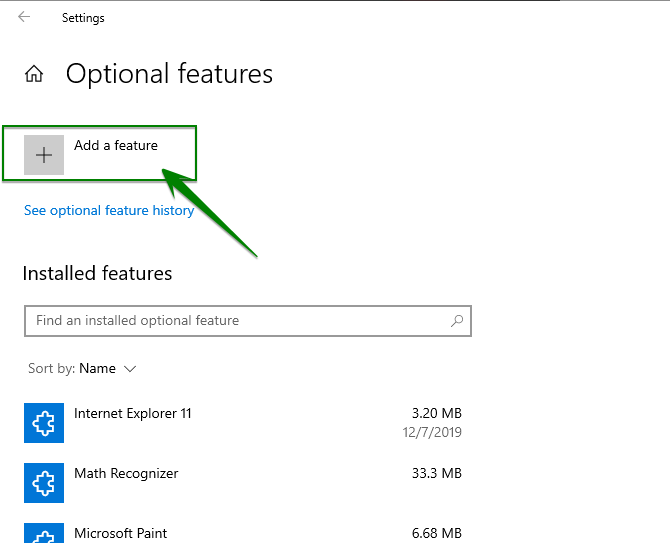The width and height of the screenshot is (670, 543).
Task: Select the Internet Explorer 11 puzzle icon
Action: pyautogui.click(x=44, y=423)
